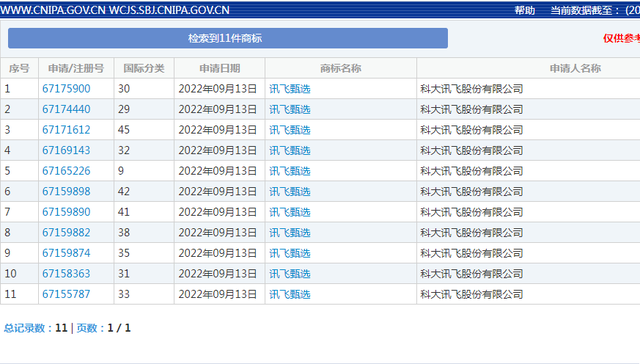Image resolution: width=640 pixels, height=364 pixels.
Task: Open 讯飞甄选 trademark in row 11
Action: point(290,294)
